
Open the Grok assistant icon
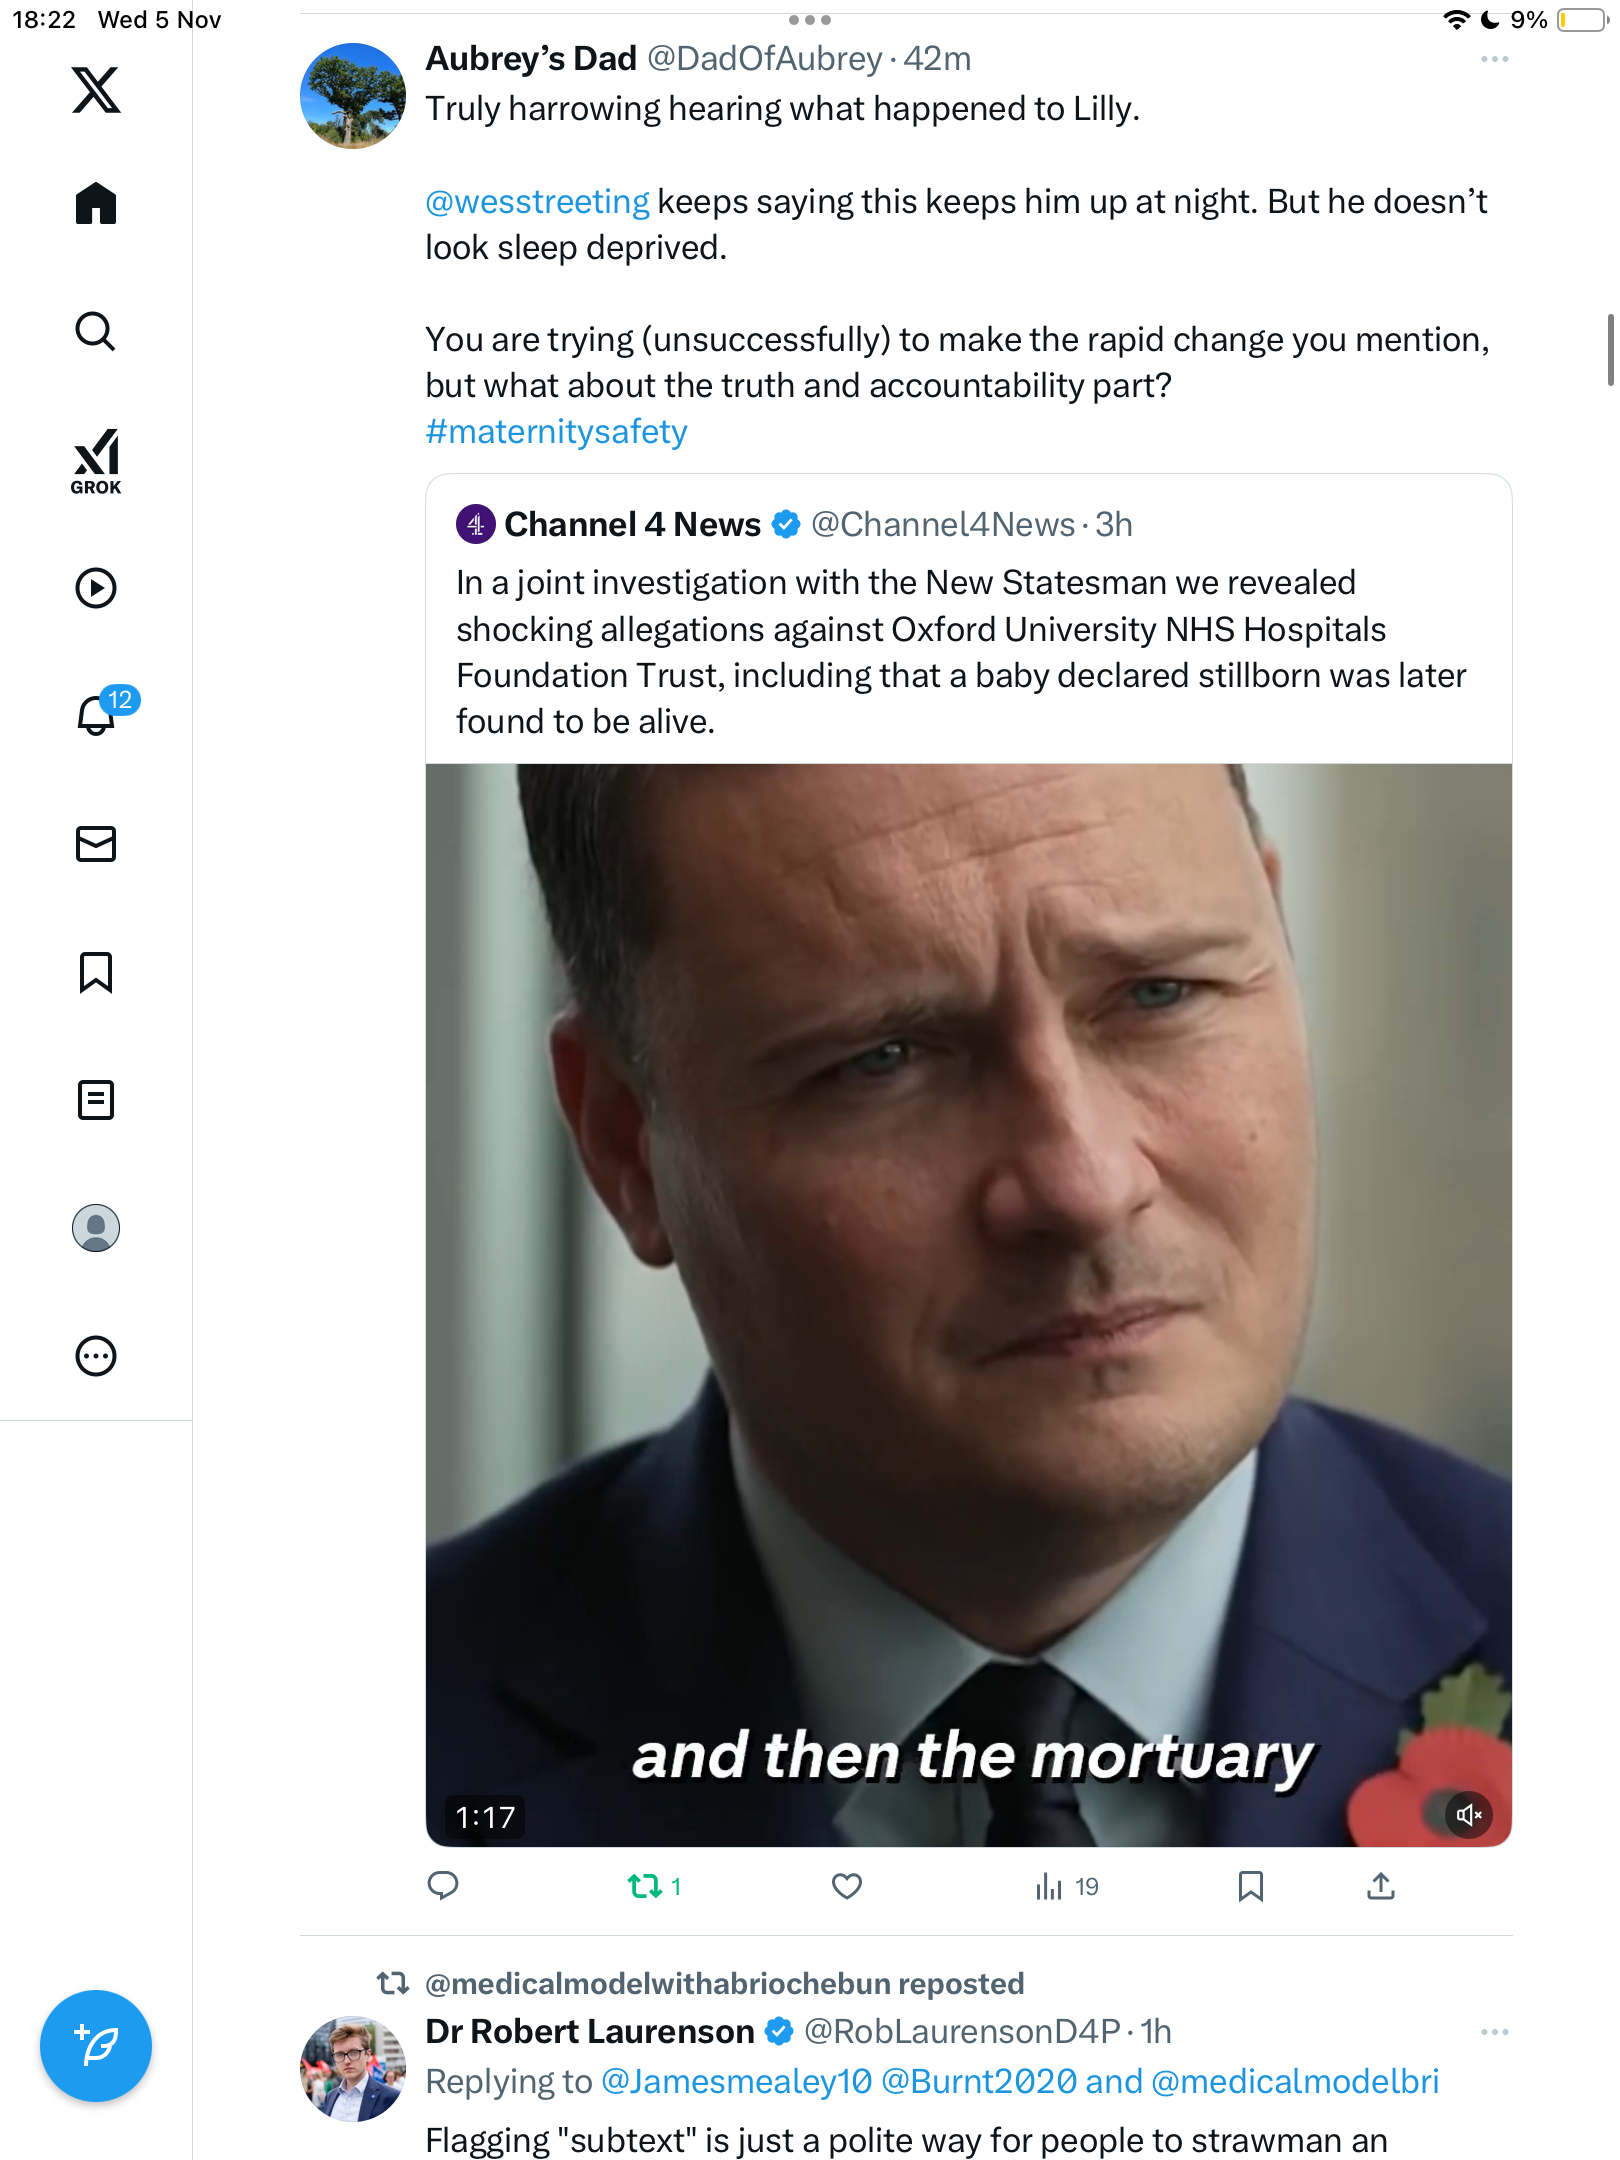96,462
